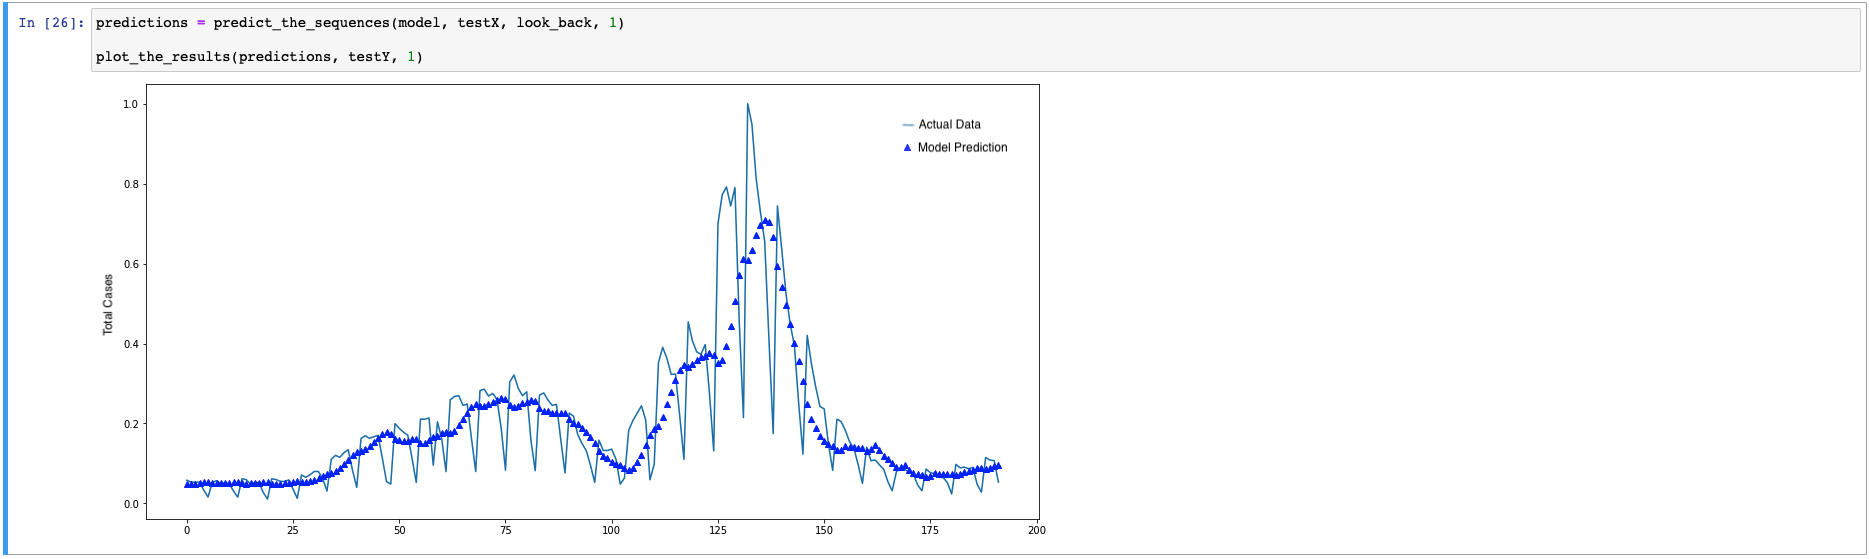Click the 0.4 y-axis tick label
This screenshot has width=1869, height=559.
(x=130, y=344)
